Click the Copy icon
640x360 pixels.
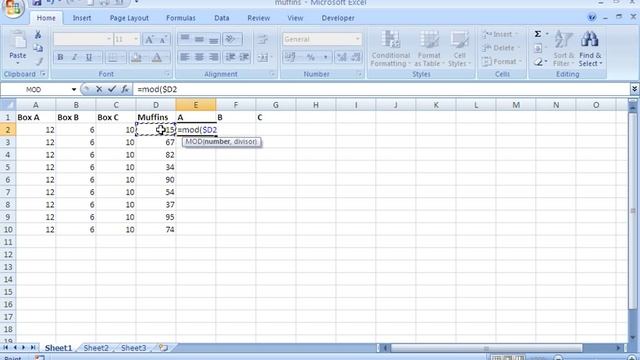(x=38, y=48)
